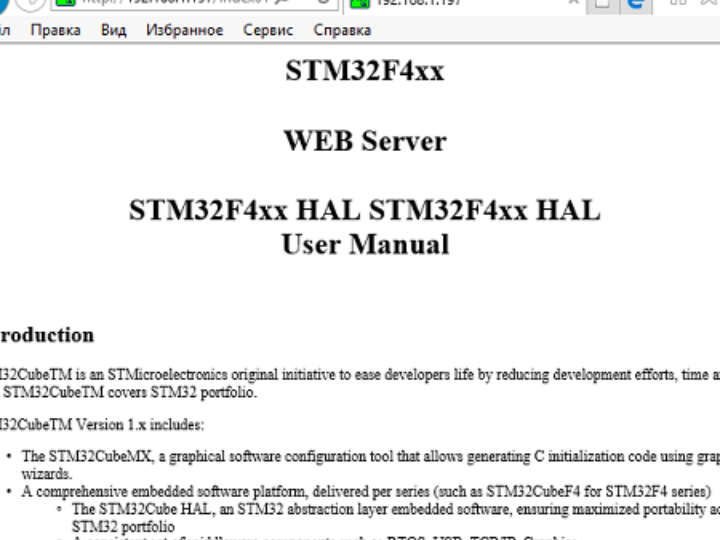Click the favicon on the 192.168.1.197 tab
The width and height of the screenshot is (720, 540).
tap(358, 3)
